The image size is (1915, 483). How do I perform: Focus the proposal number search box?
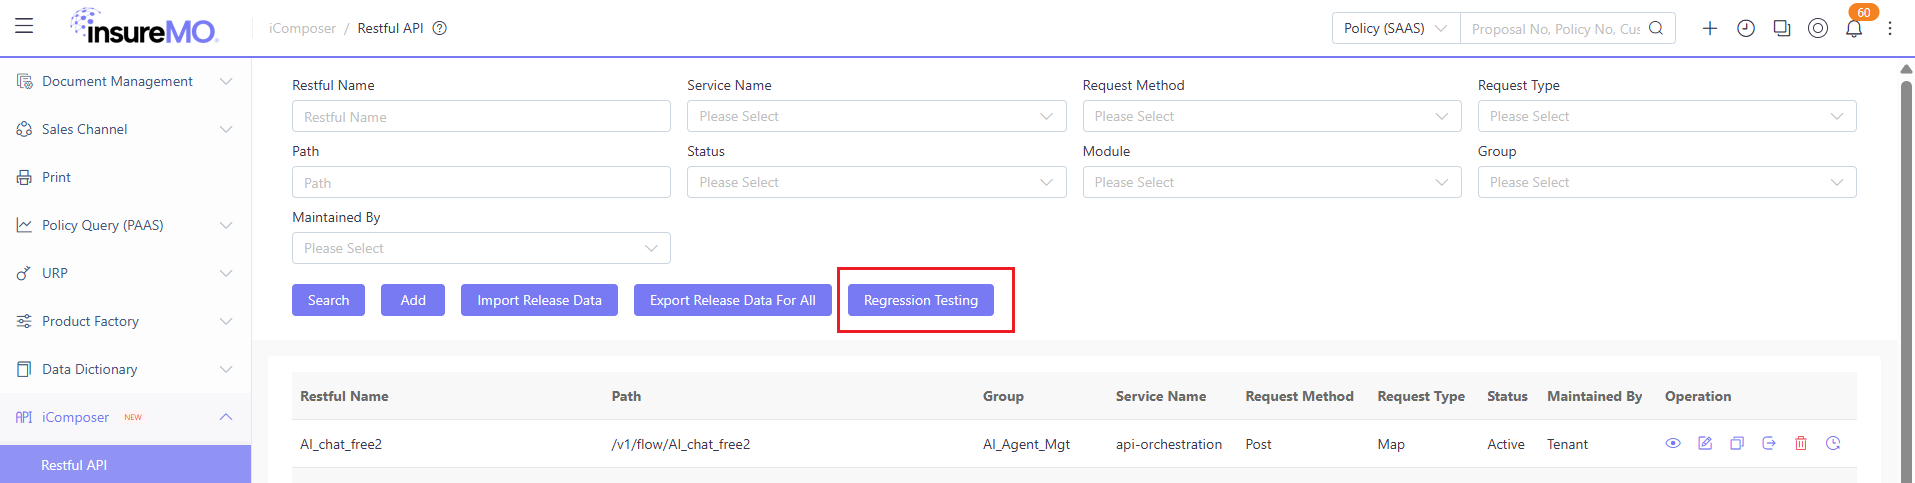click(1555, 28)
